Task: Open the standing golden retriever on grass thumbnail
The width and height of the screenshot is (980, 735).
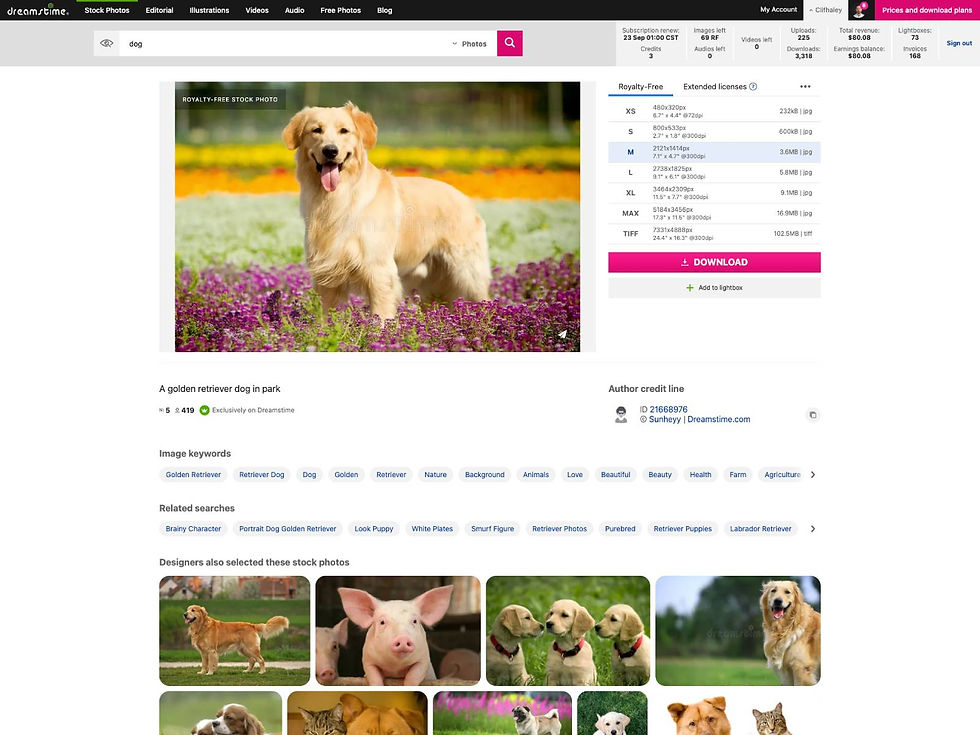Action: coord(234,631)
